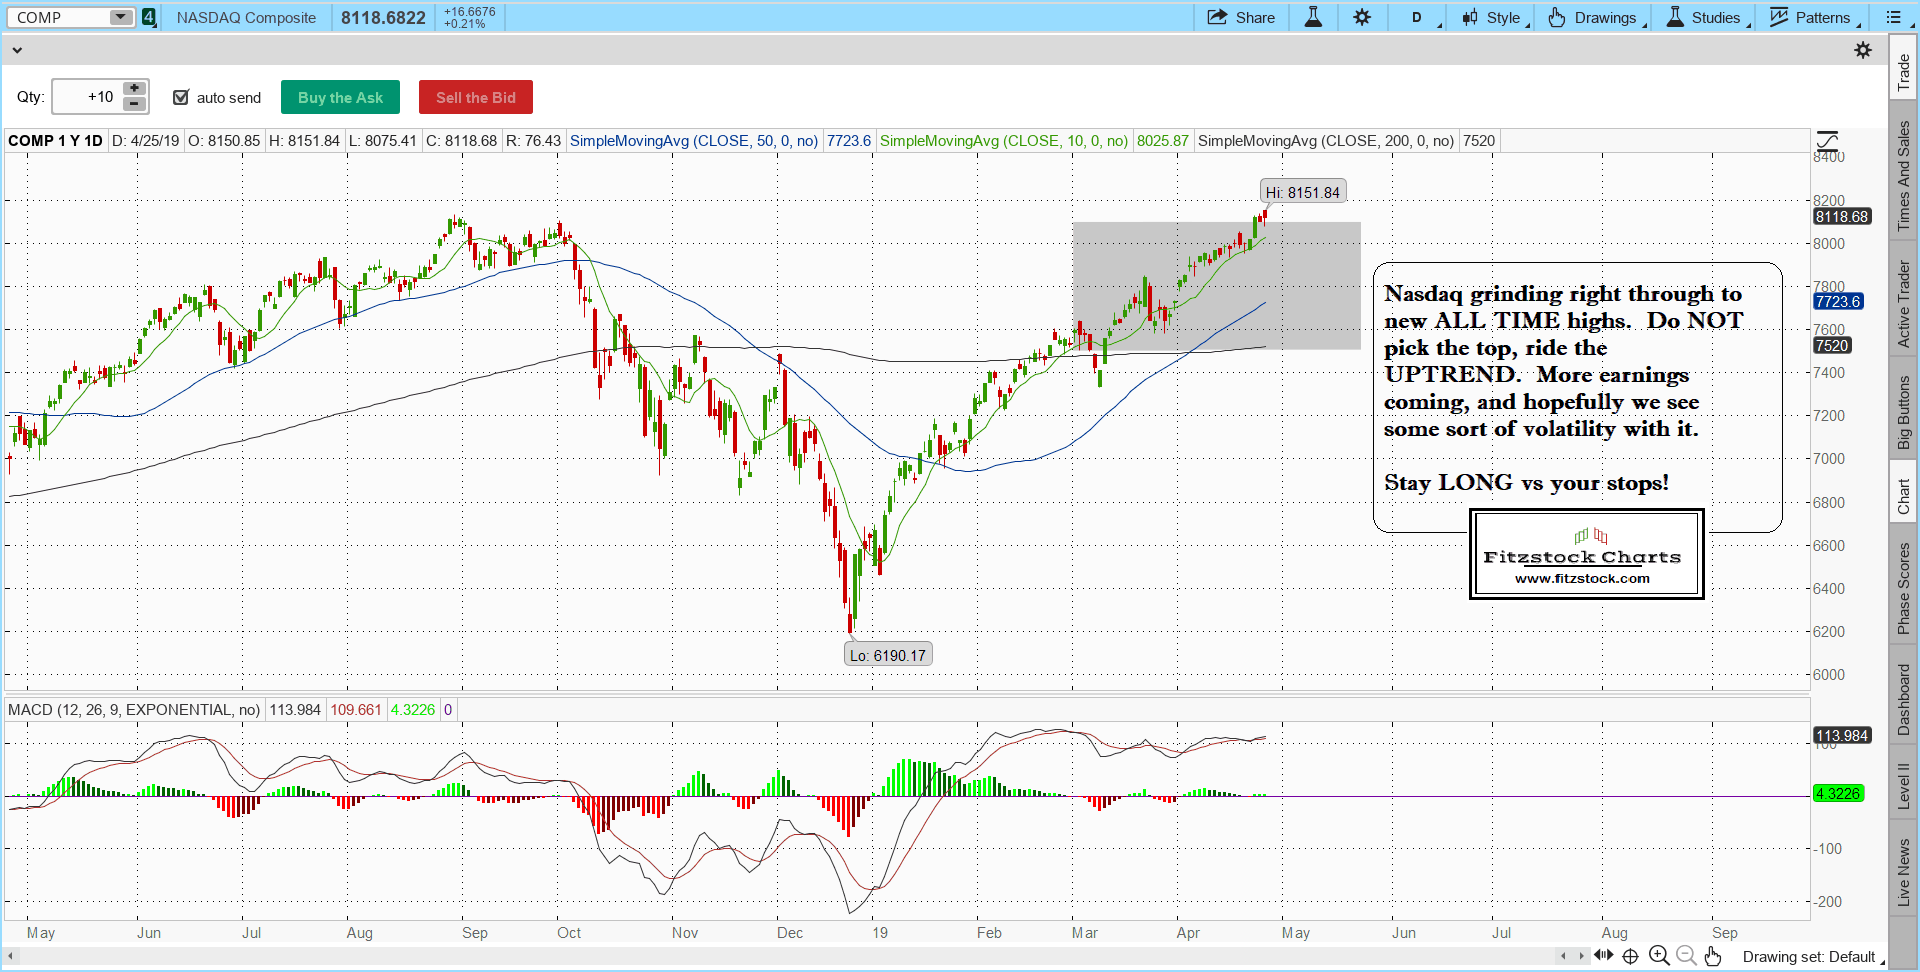This screenshot has width=1920, height=972.
Task: Expand the Style dropdown menu
Action: tap(1495, 17)
